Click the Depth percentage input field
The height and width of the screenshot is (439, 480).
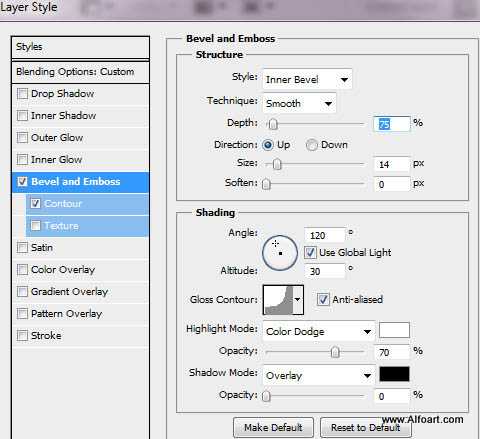click(x=392, y=124)
